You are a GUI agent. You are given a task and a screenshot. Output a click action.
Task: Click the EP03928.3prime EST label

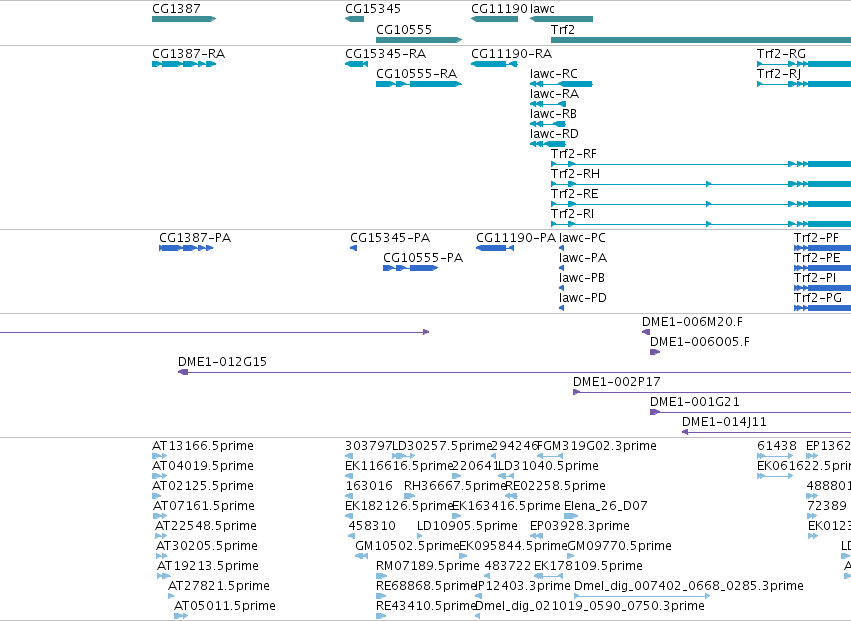[580, 527]
